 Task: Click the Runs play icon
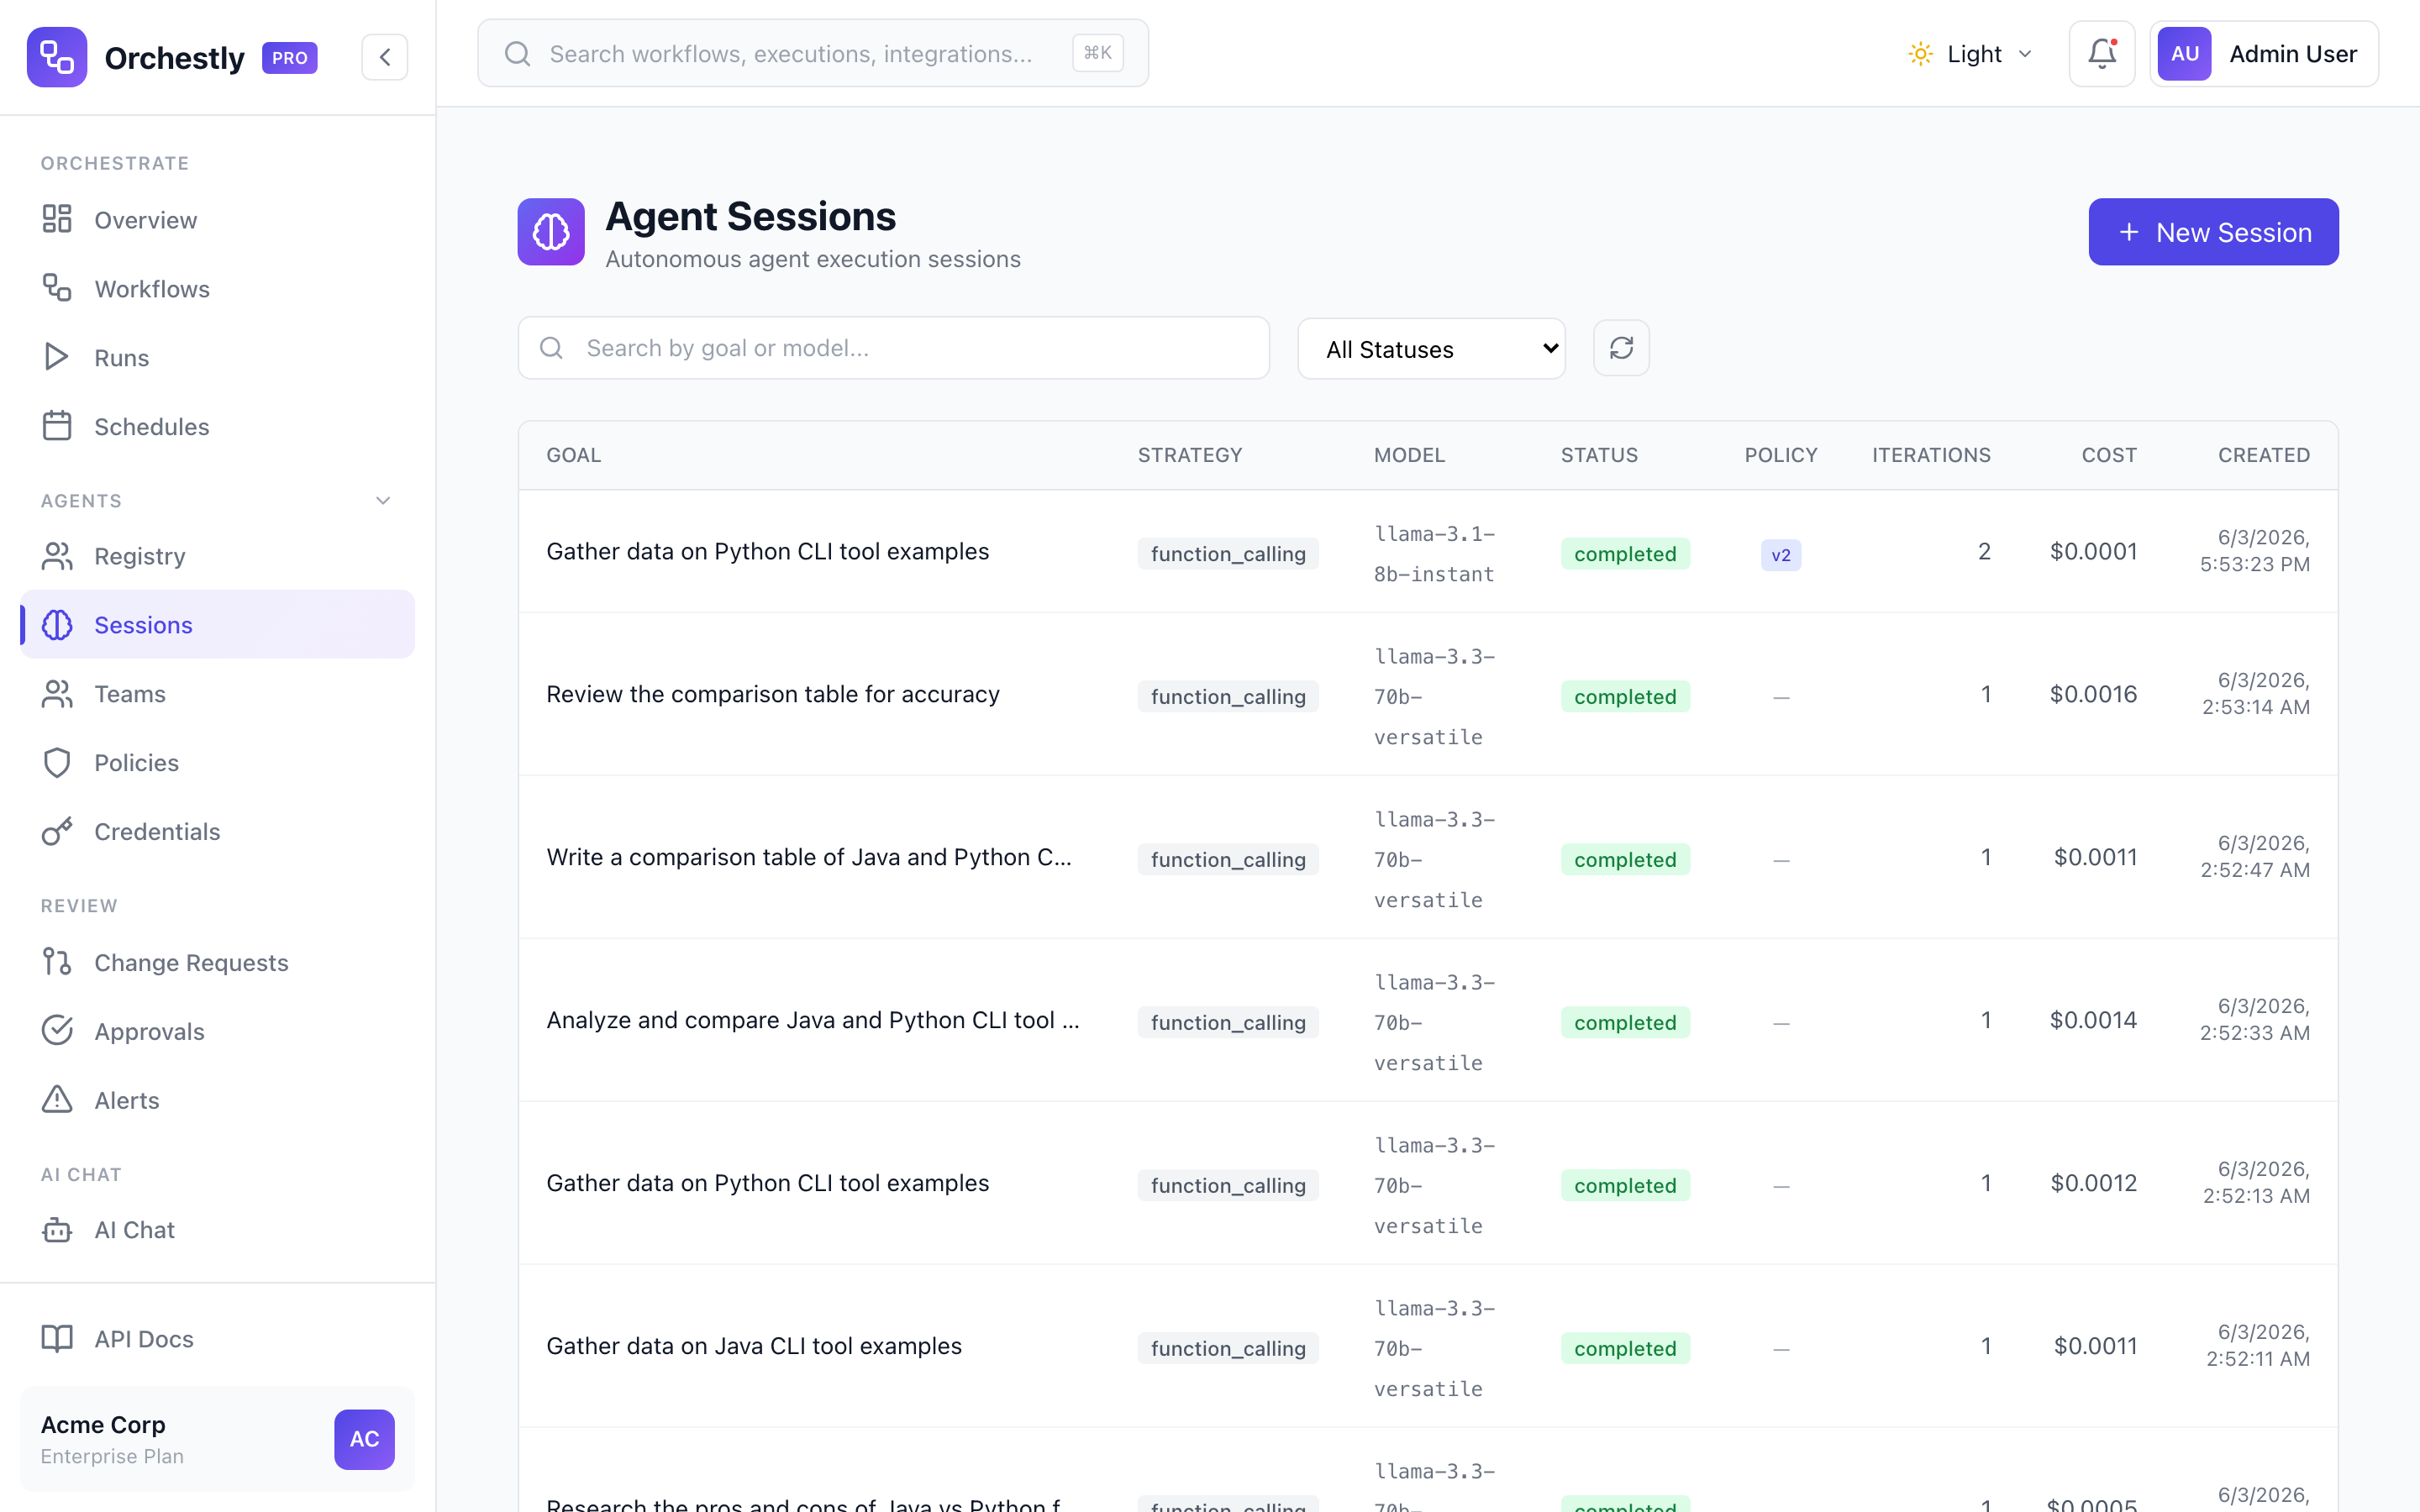[57, 357]
